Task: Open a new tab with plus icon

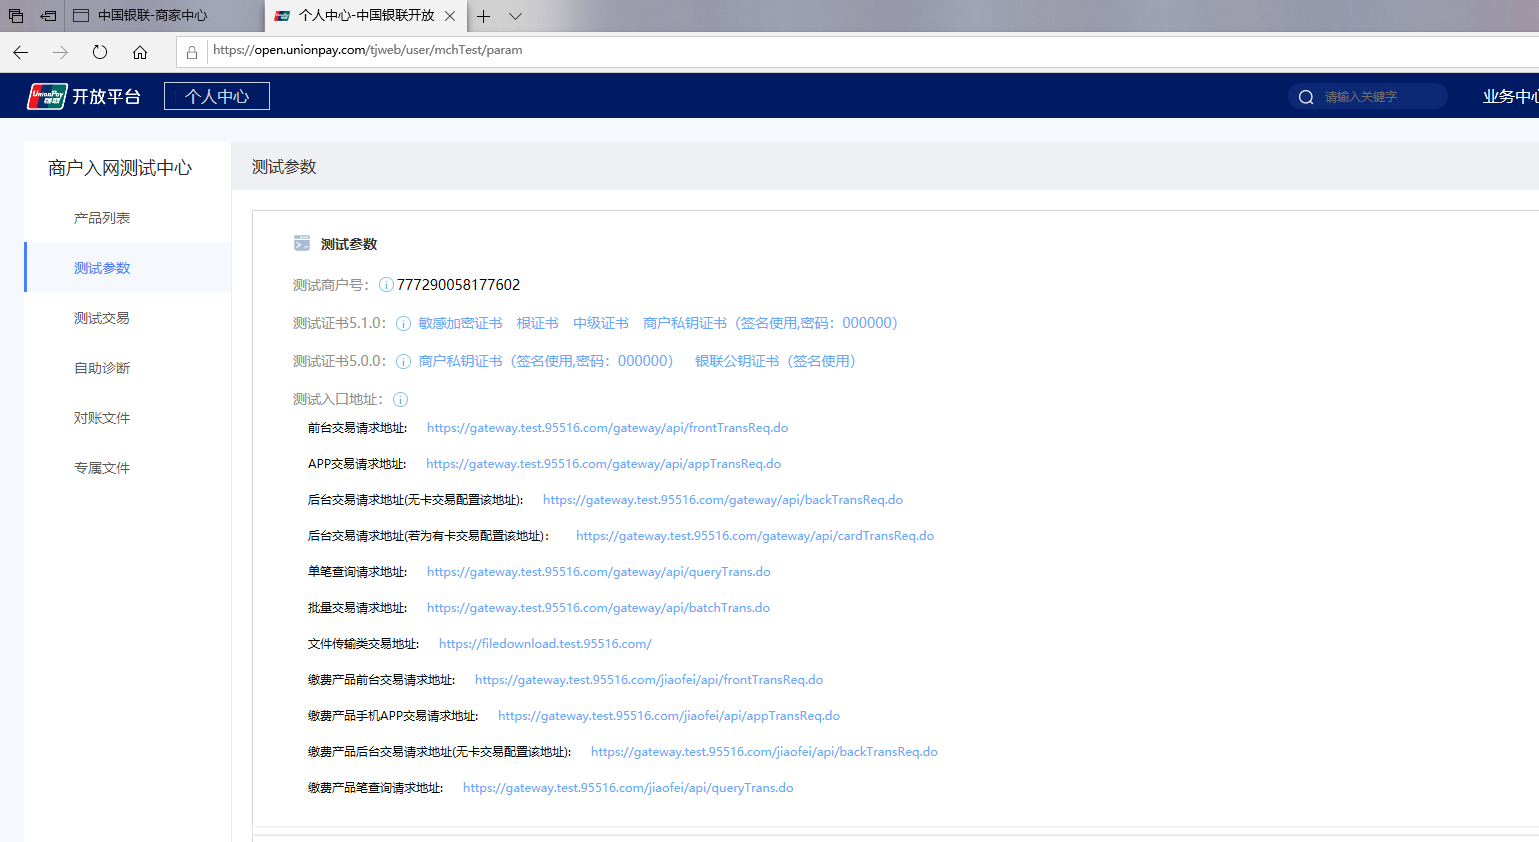Action: (483, 16)
